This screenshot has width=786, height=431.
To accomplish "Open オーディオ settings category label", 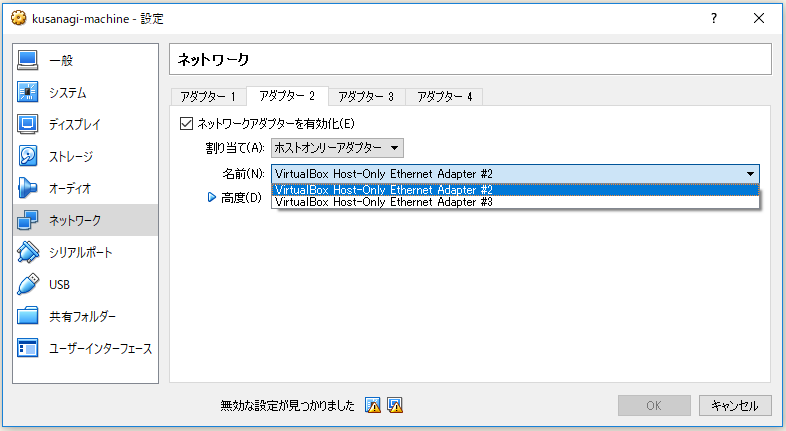I will 70,189.
